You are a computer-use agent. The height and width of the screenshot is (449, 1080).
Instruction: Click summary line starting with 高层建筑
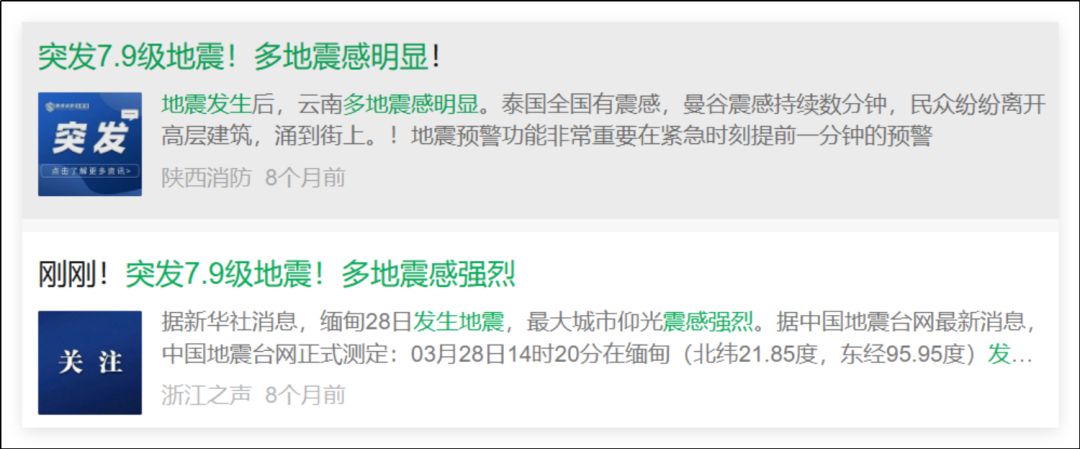[x=547, y=136]
